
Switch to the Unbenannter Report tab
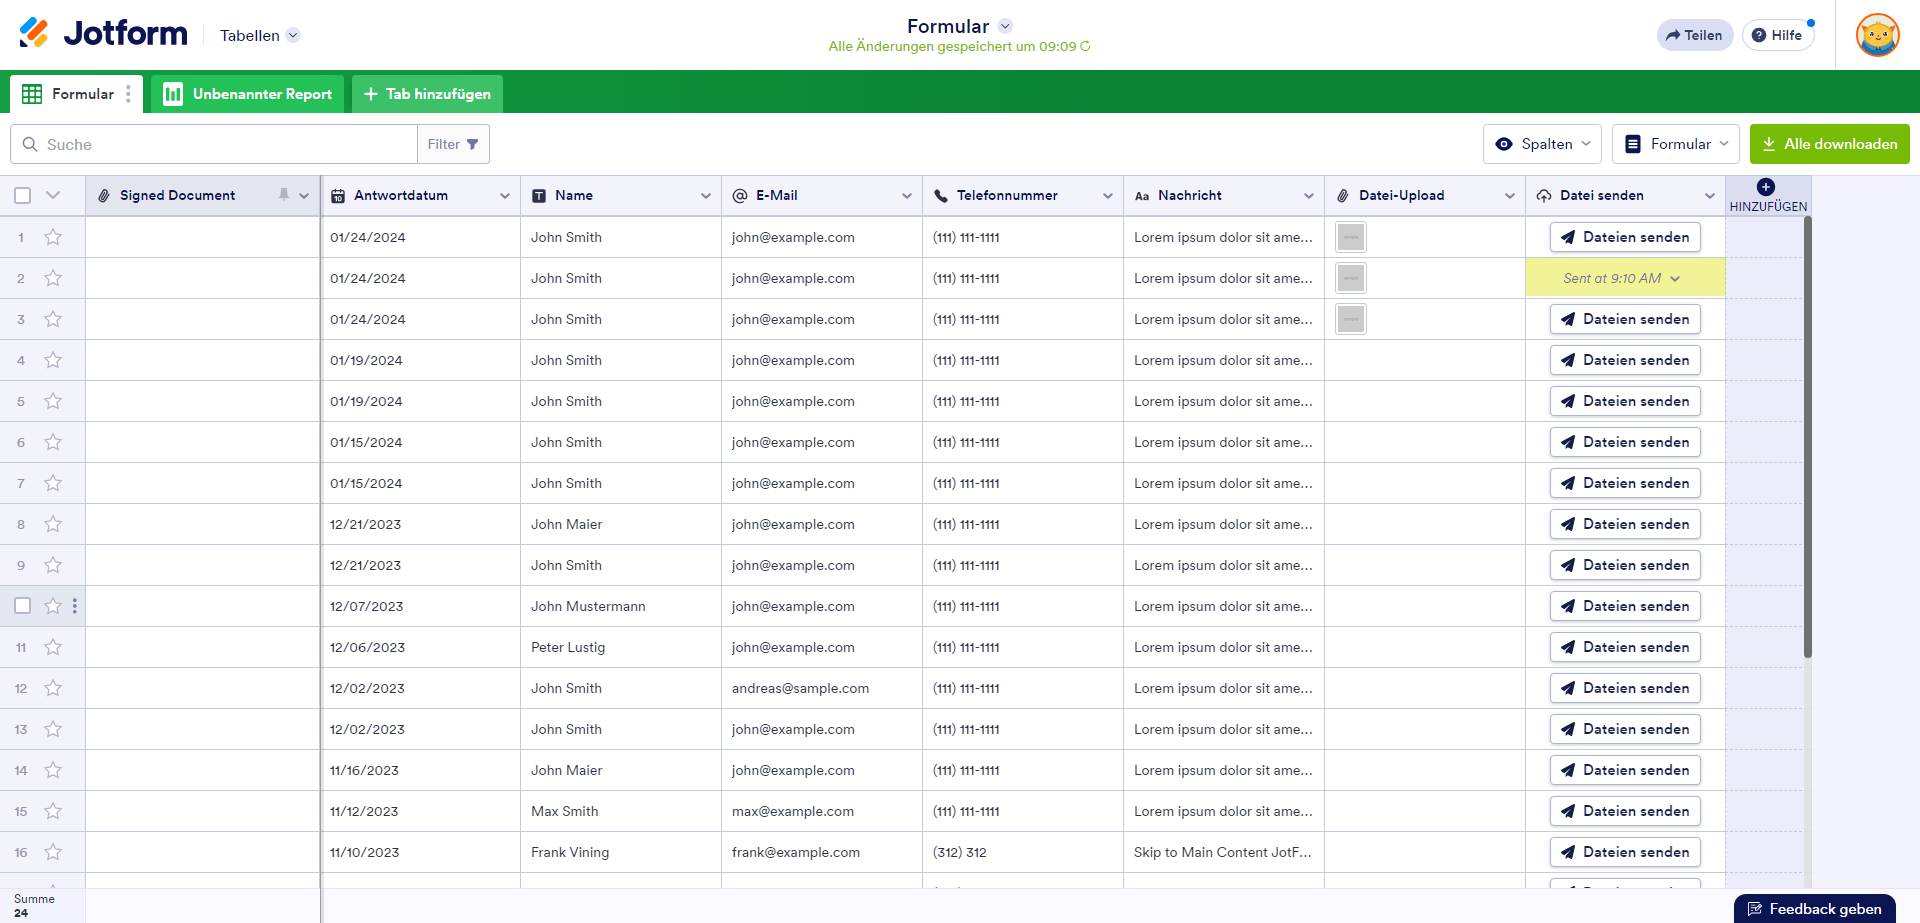point(248,94)
